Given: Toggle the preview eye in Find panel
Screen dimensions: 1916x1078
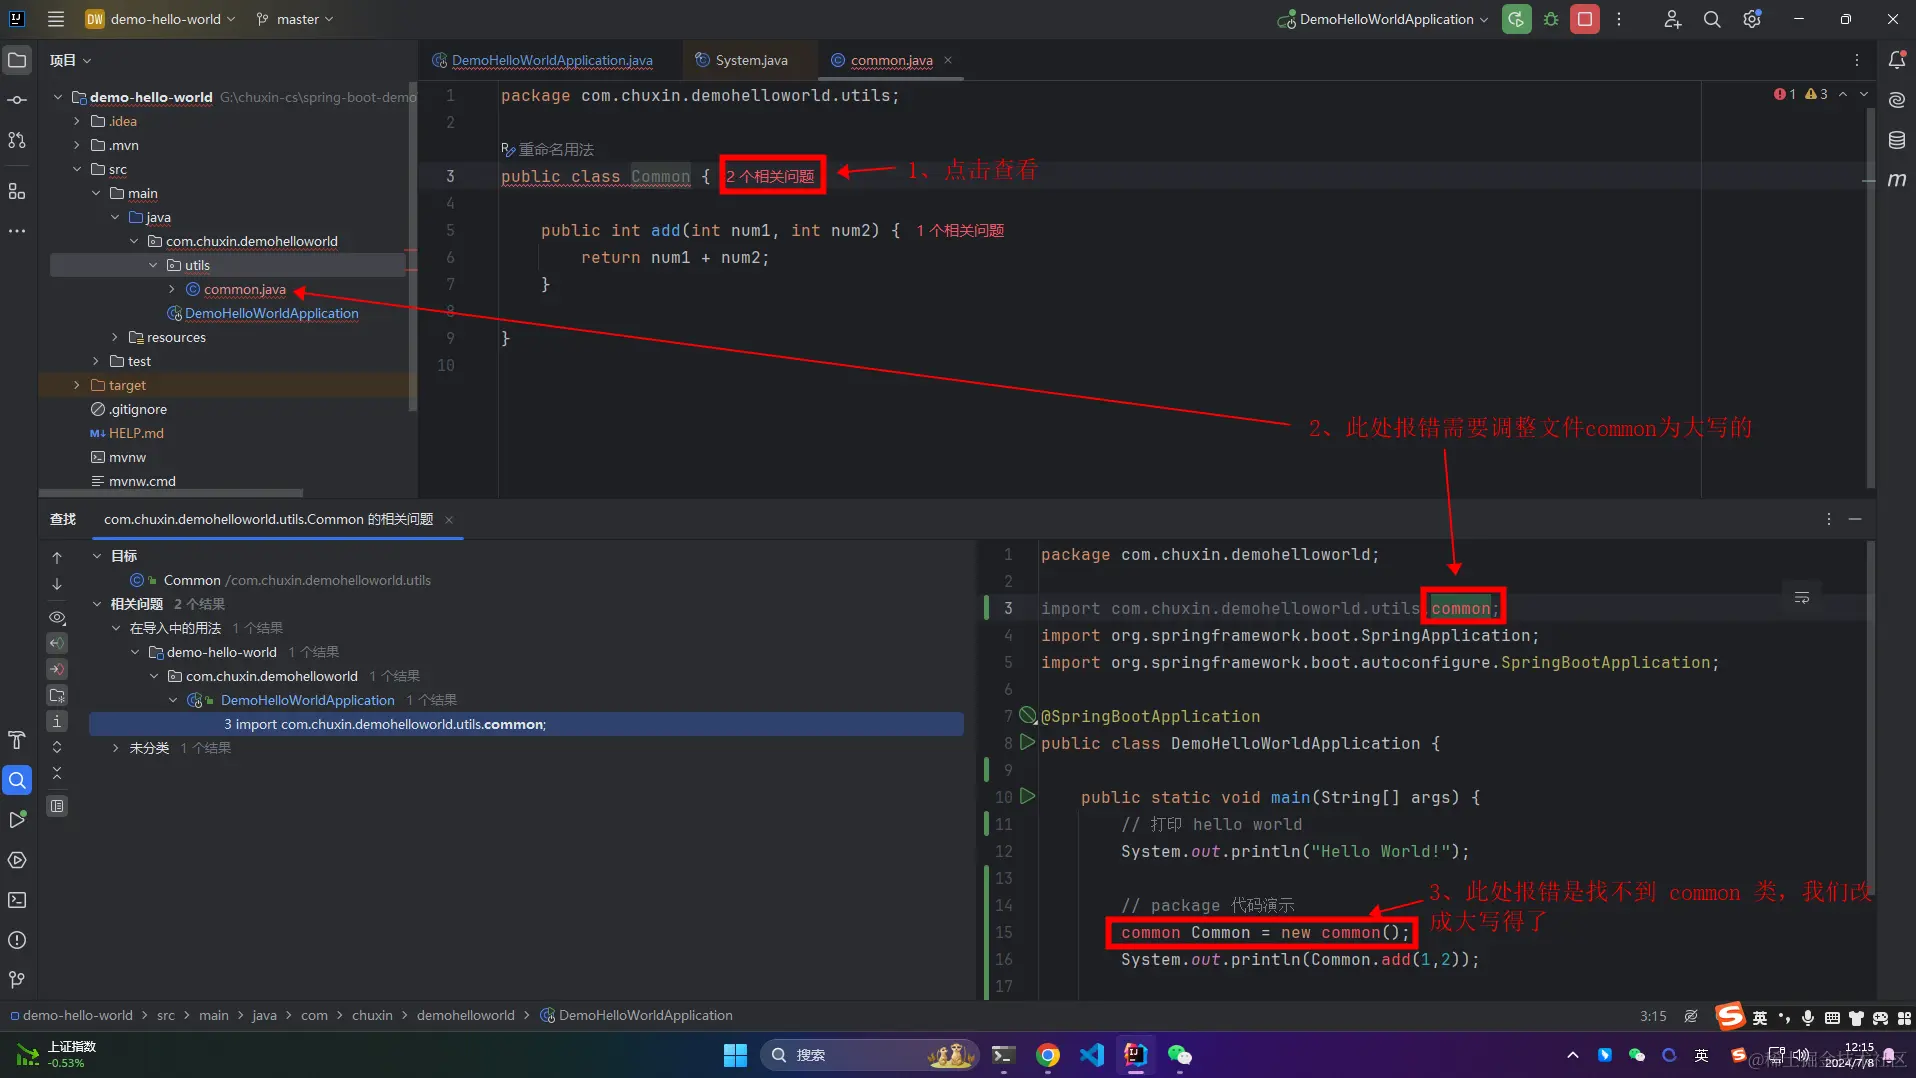Looking at the screenshot, I should 57,618.
